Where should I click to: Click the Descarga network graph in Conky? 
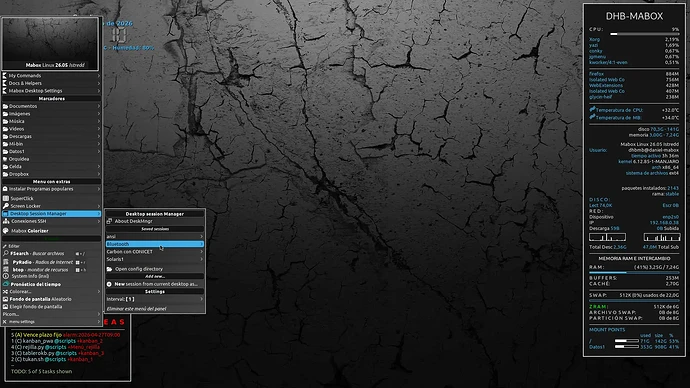click(607, 237)
